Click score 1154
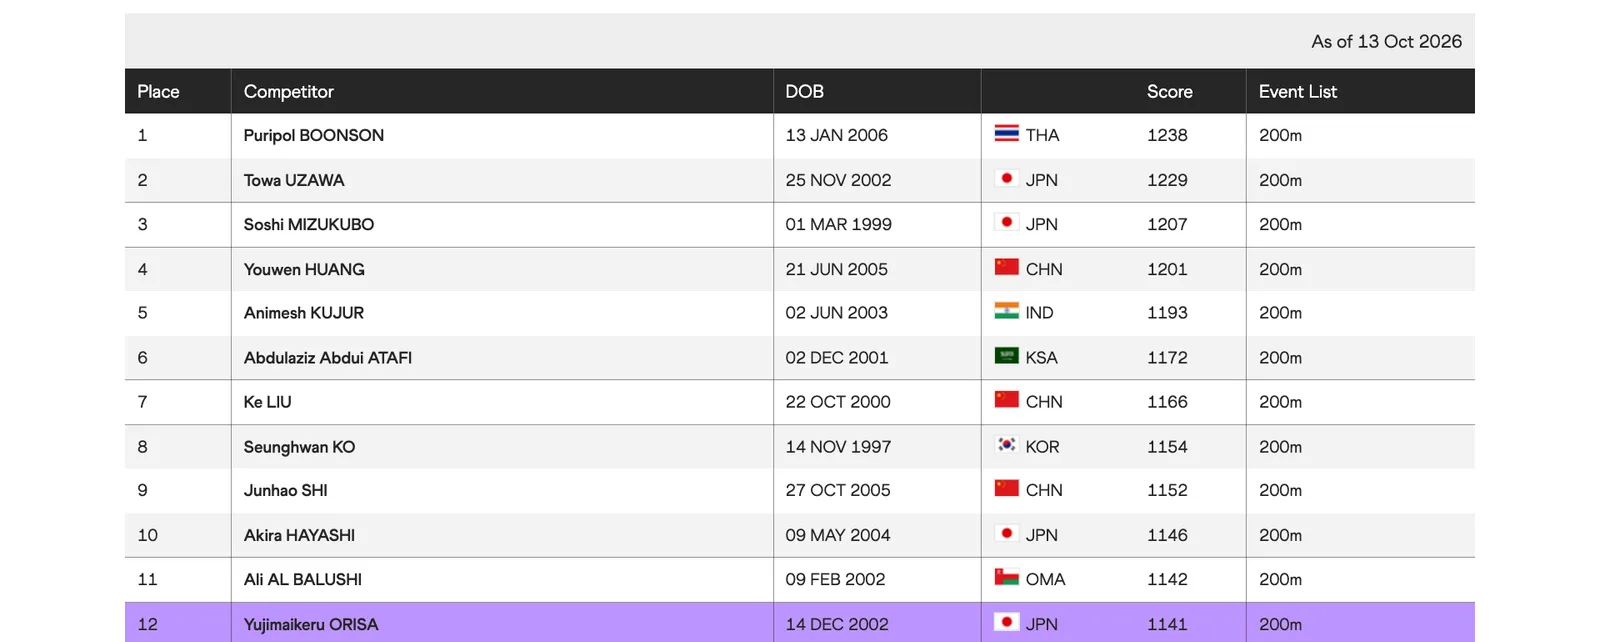1600x642 pixels. 1167,447
